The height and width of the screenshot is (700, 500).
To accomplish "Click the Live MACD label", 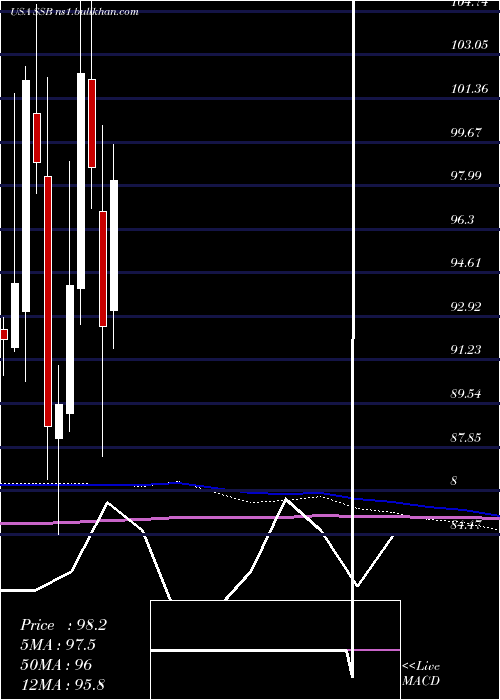I will point(421,674).
